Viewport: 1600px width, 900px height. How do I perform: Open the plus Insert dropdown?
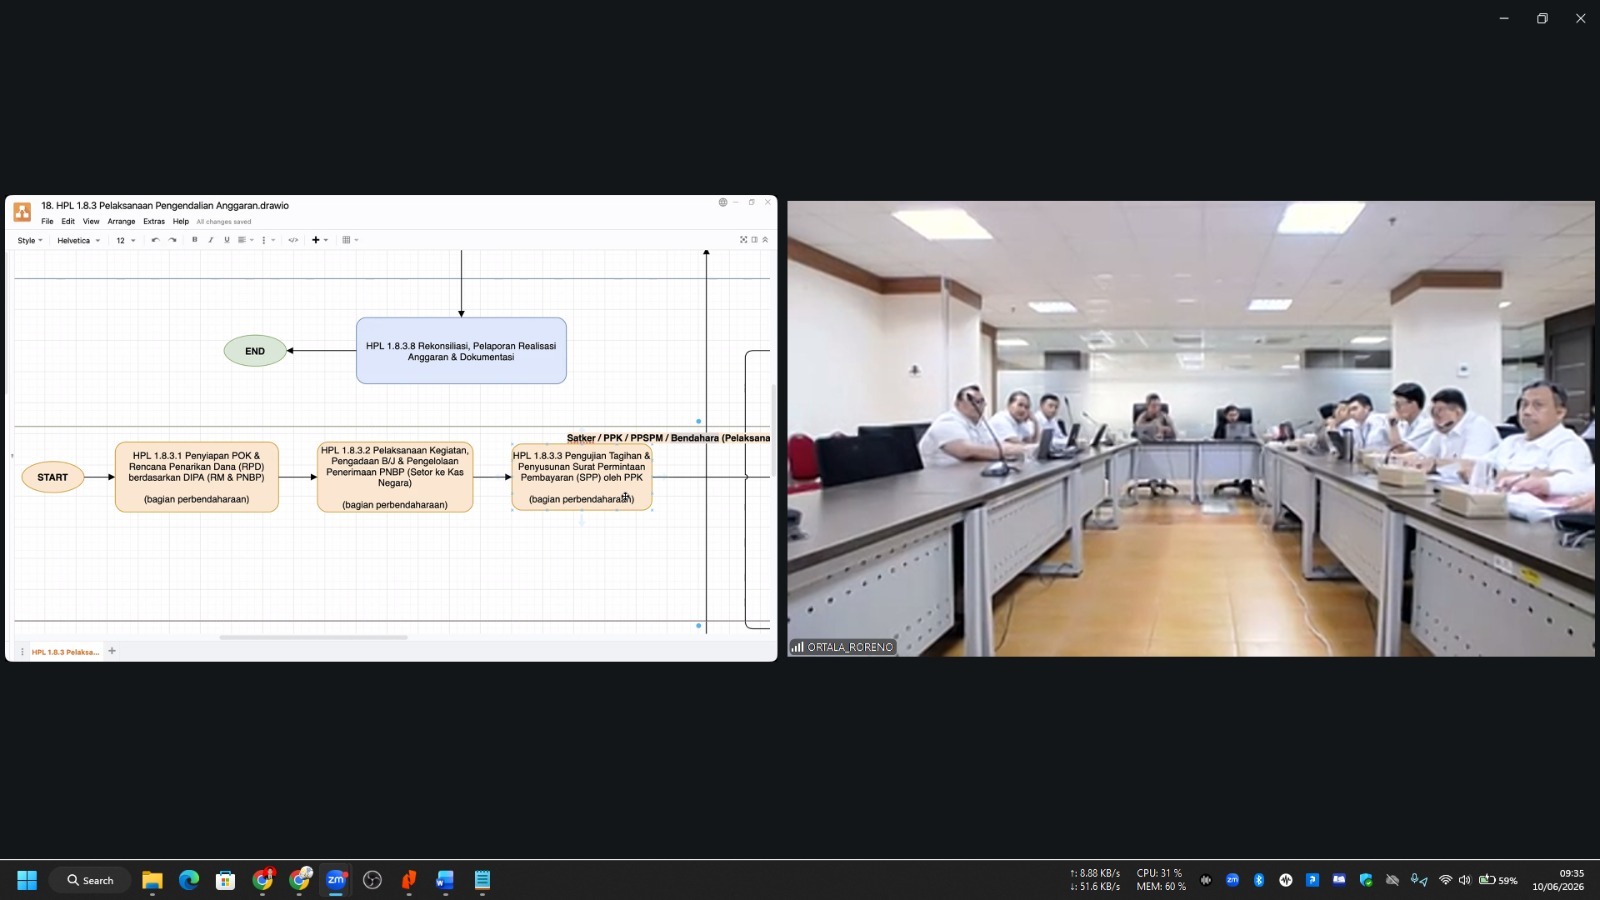click(x=320, y=240)
